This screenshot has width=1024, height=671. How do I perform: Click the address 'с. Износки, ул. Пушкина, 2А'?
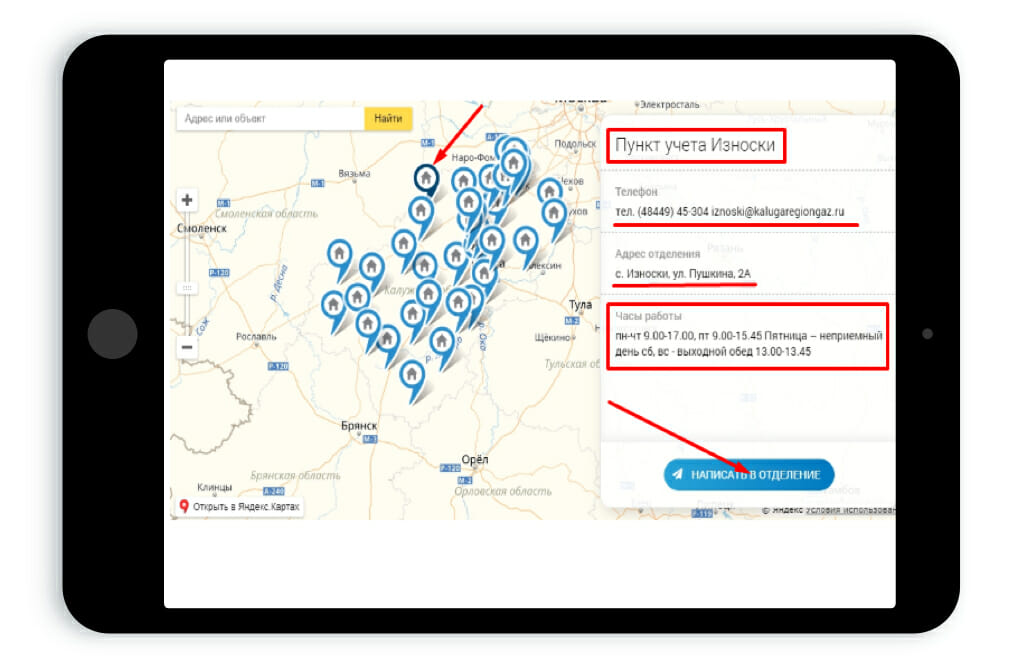coord(683,273)
